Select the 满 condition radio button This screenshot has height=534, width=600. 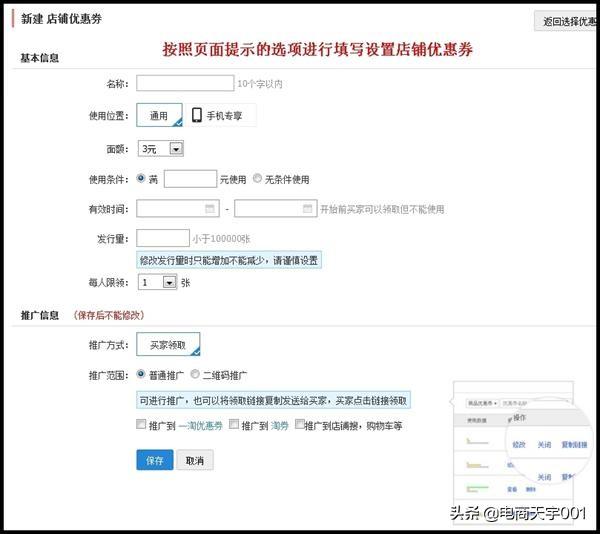[x=141, y=179]
